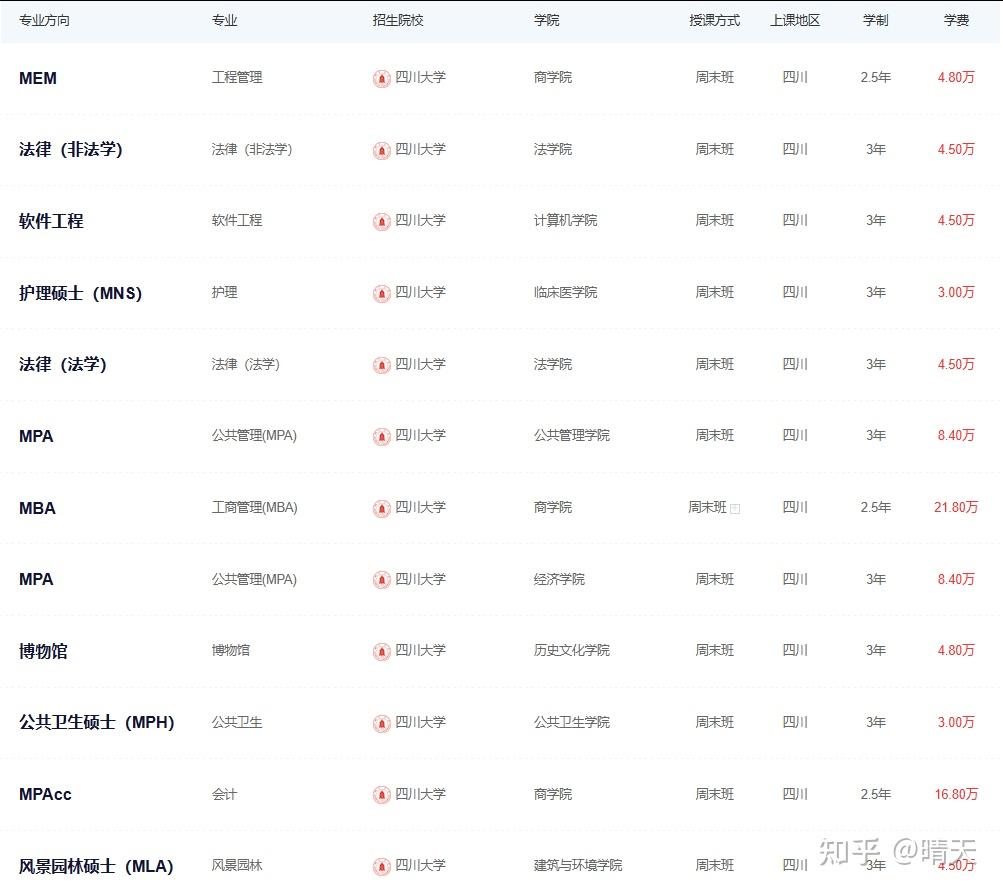Click 会计 major in MPAcc row

[225, 794]
